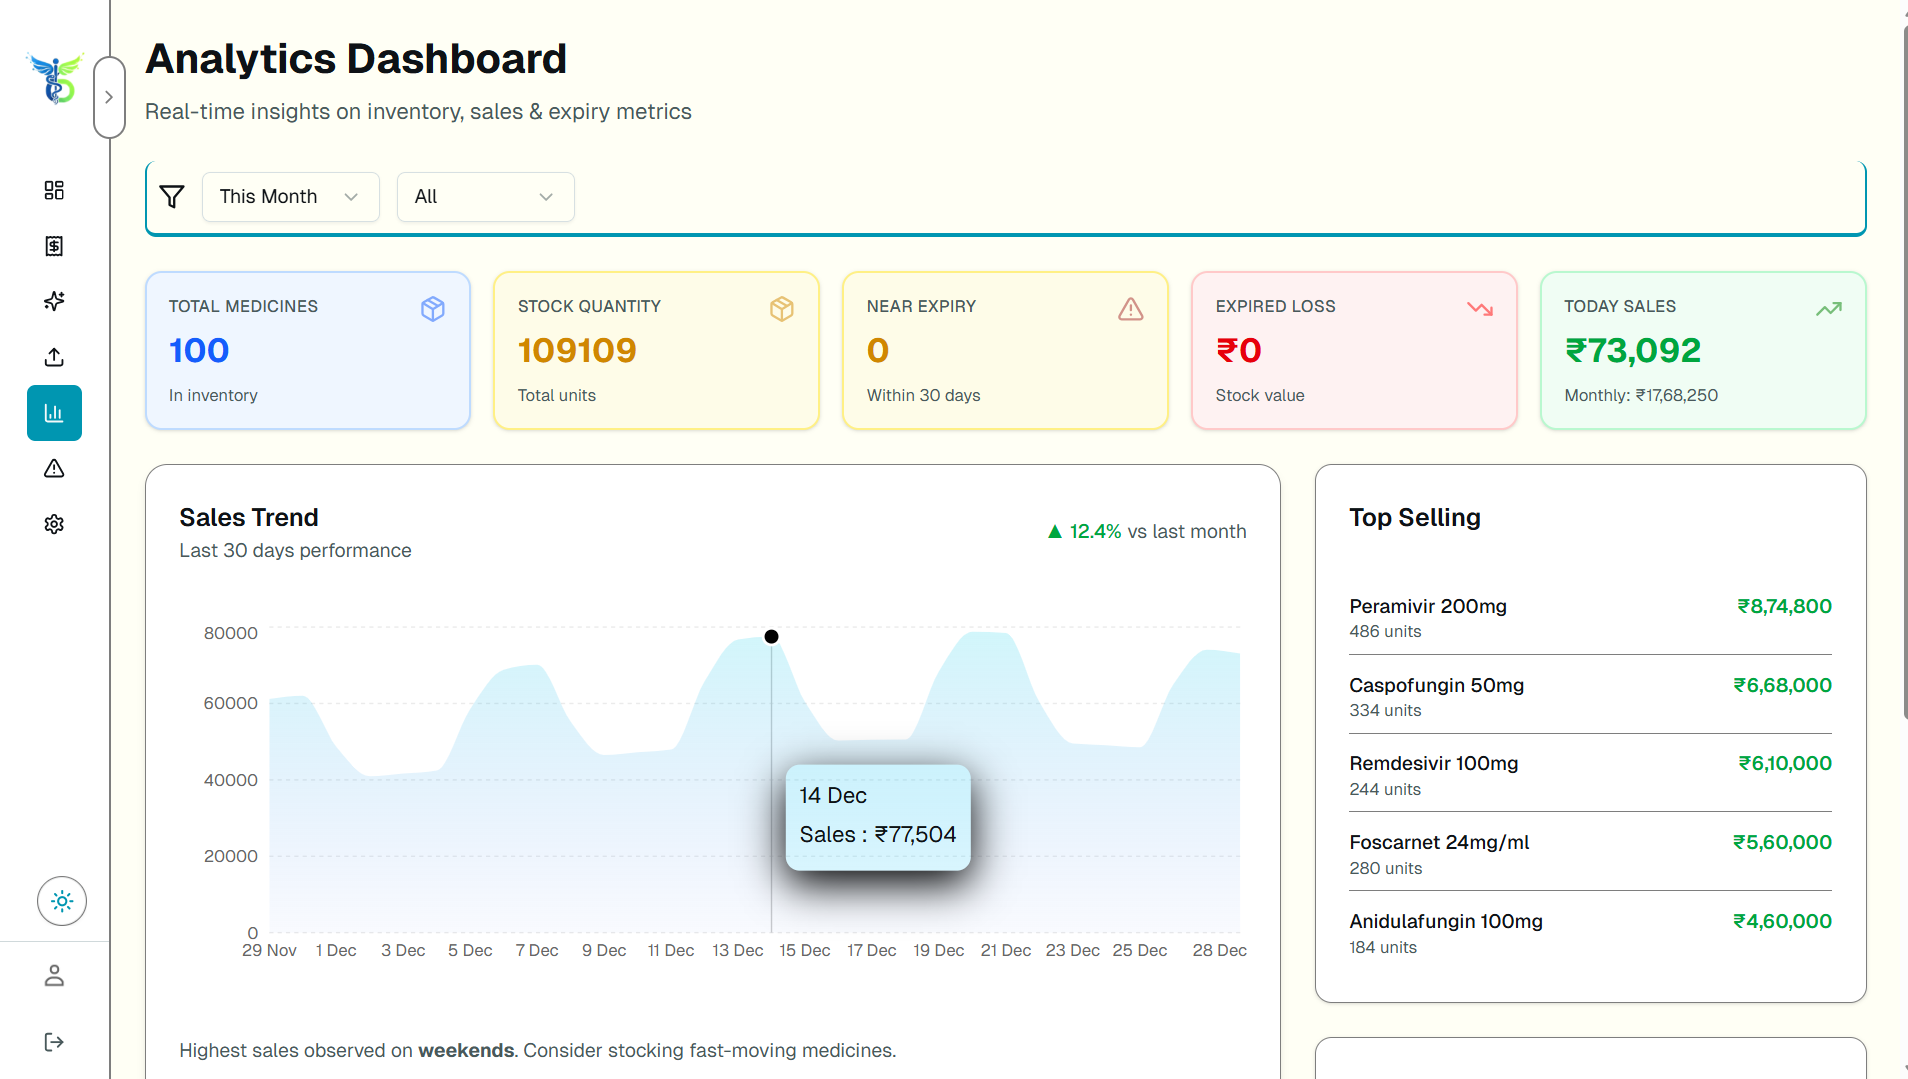Click the caduceus app logo
This screenshot has height=1079, width=1908.
coord(55,79)
